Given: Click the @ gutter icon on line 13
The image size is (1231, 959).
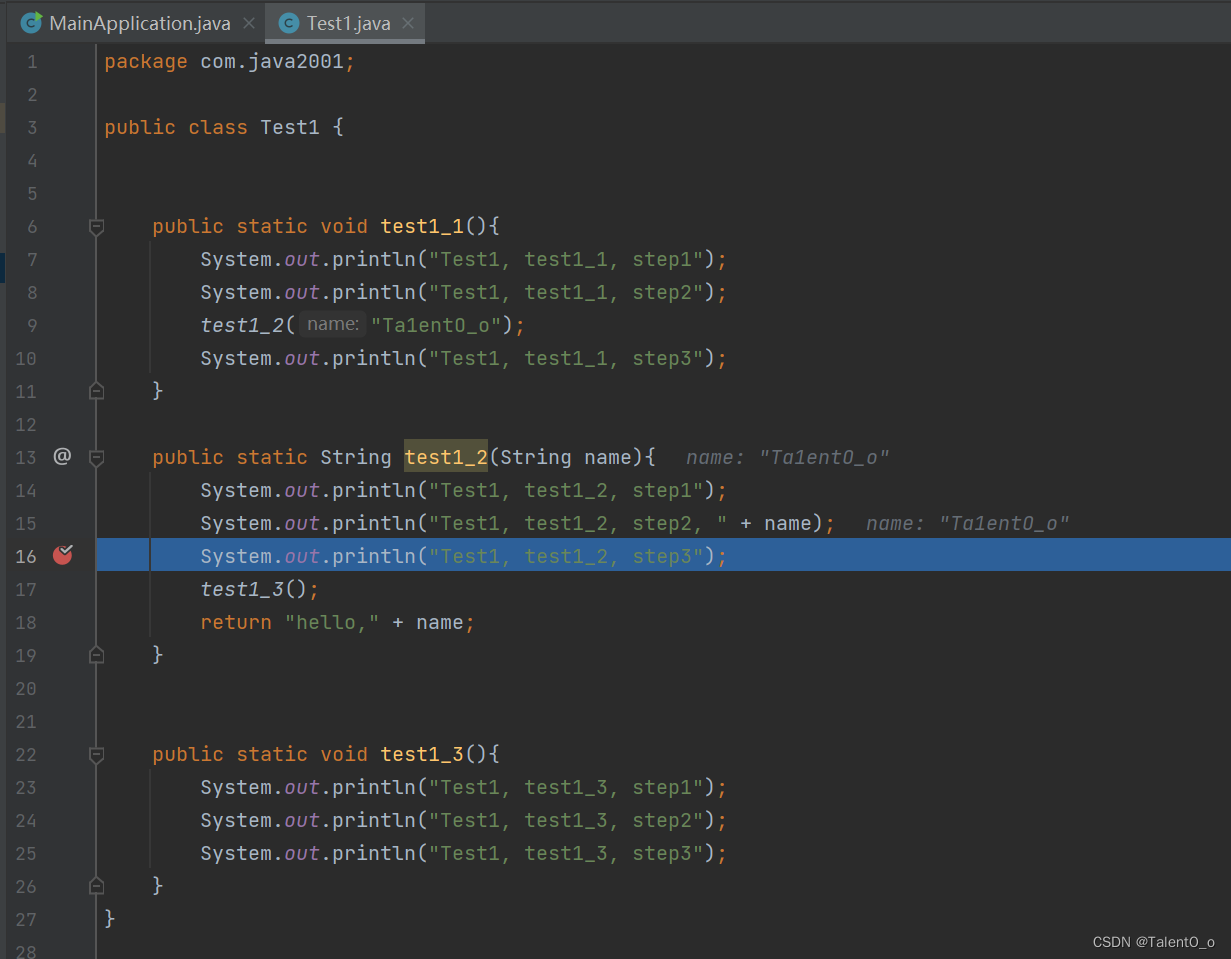Looking at the screenshot, I should (x=62, y=456).
